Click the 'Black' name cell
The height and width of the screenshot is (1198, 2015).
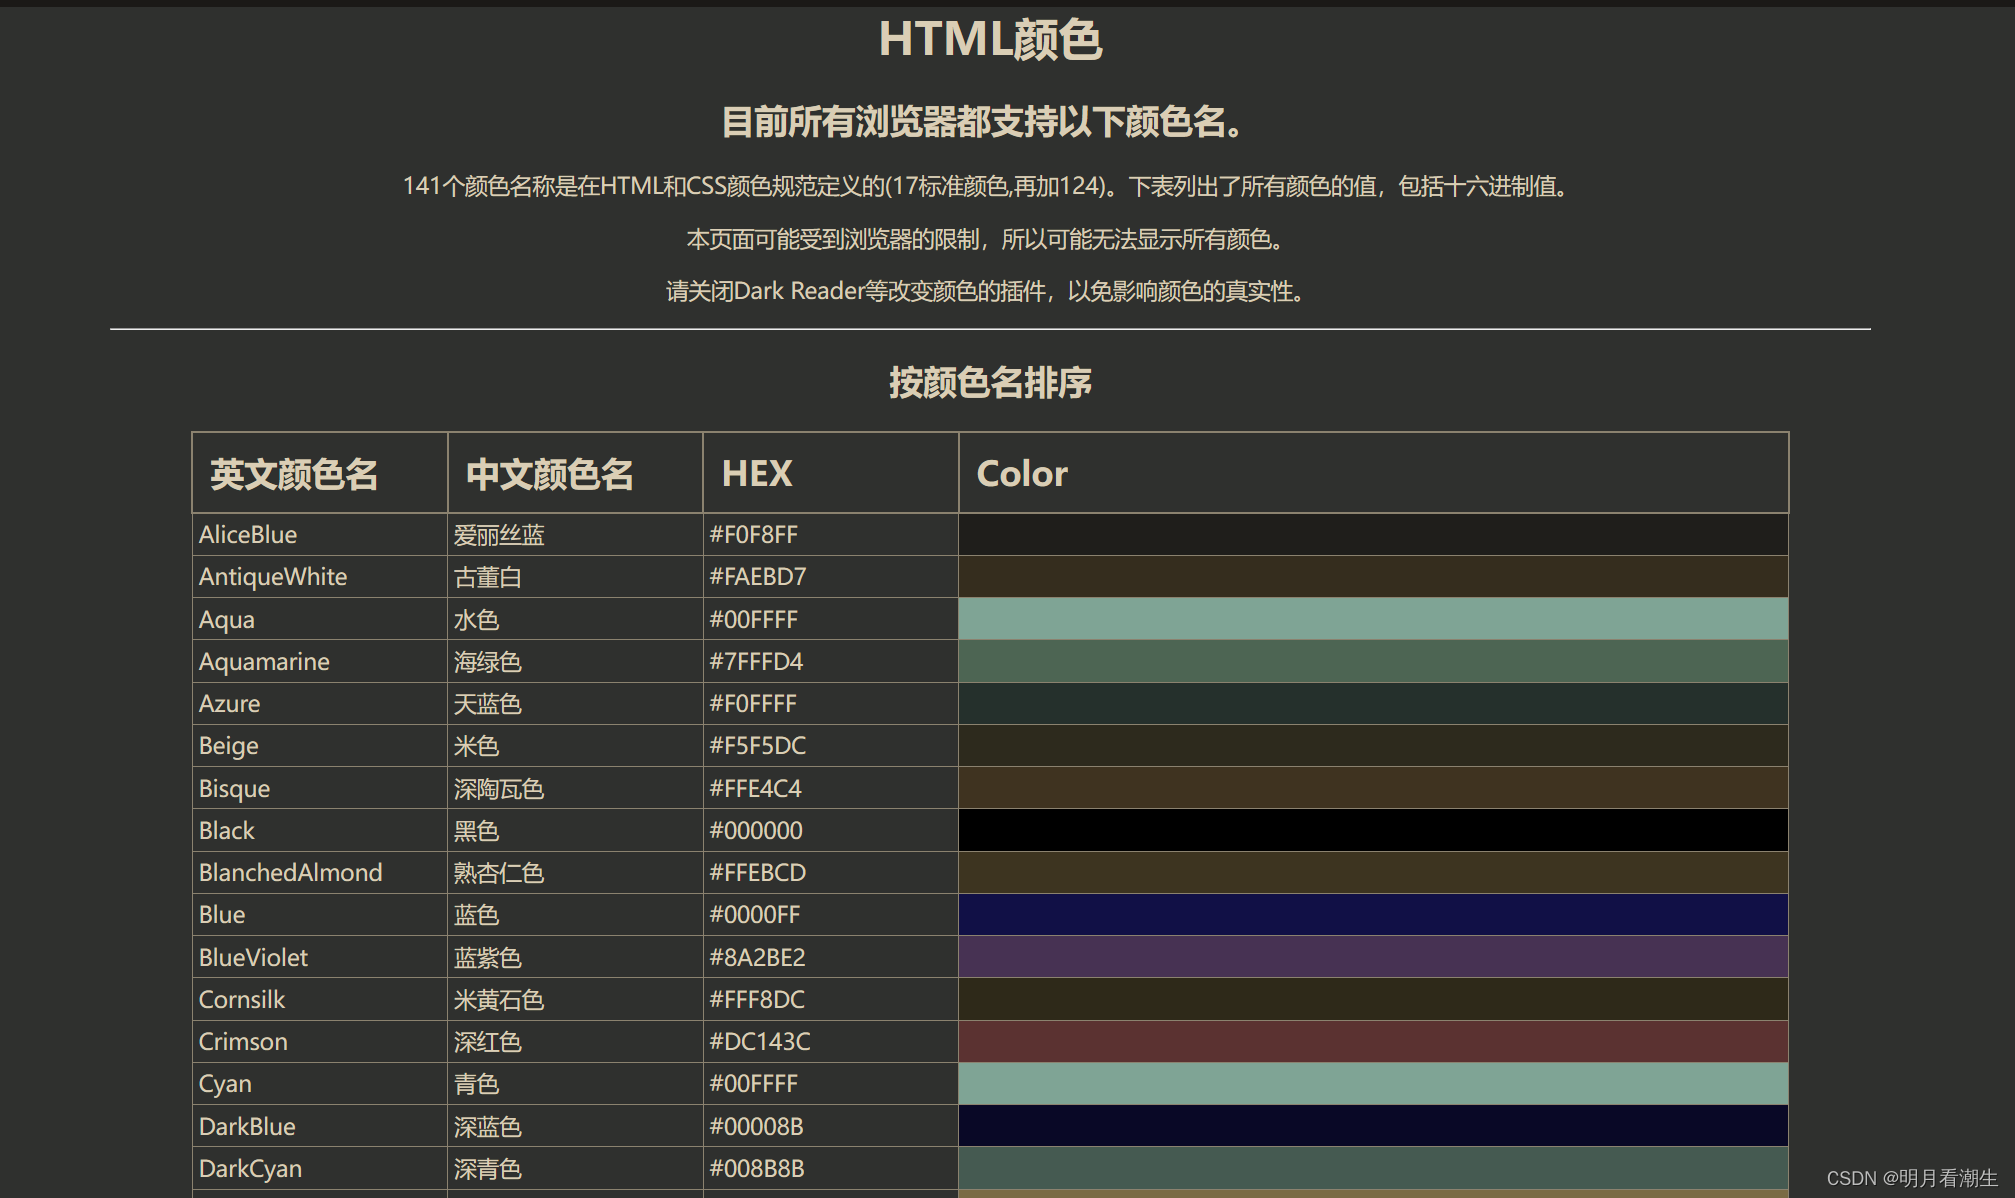pos(320,830)
